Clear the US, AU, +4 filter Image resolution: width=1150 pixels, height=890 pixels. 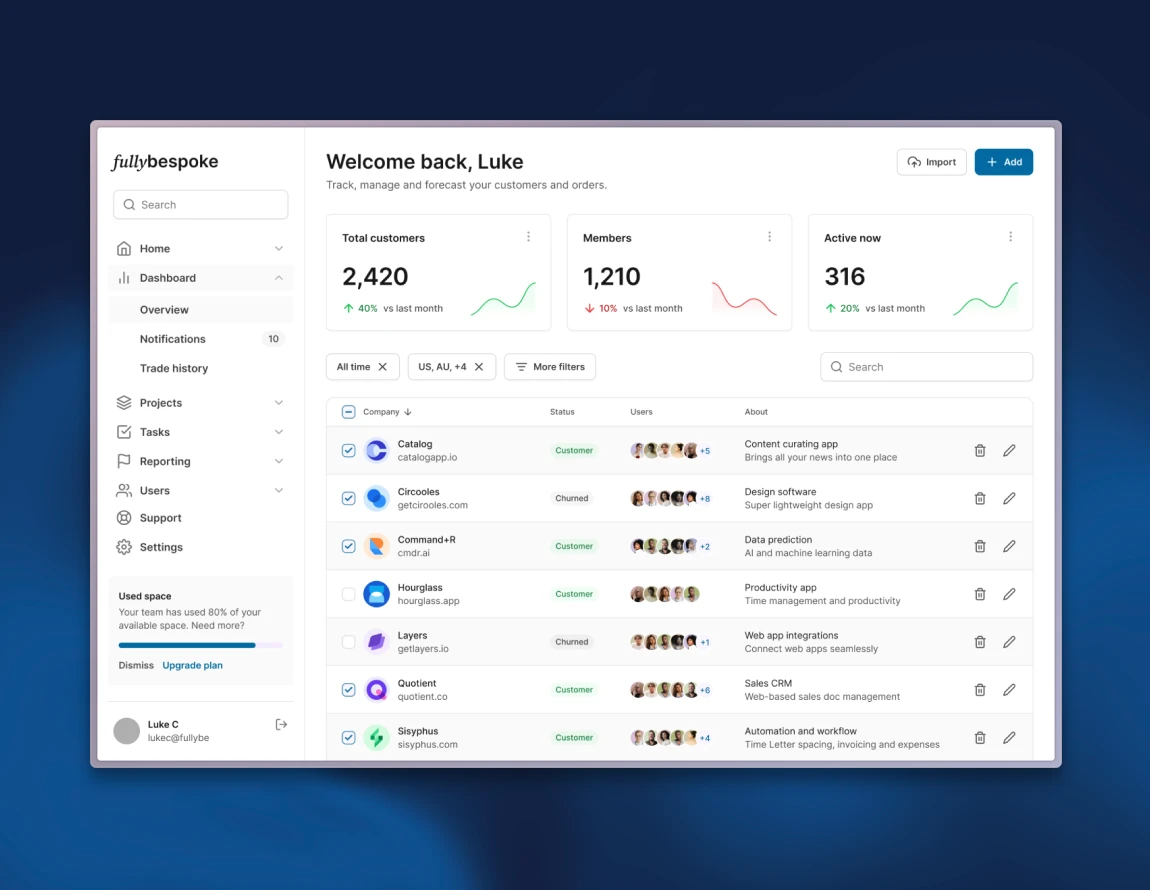tap(479, 367)
